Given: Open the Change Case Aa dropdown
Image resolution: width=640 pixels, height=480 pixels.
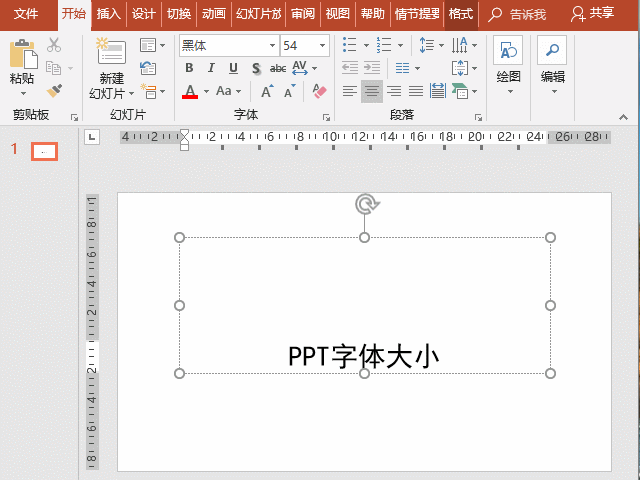Looking at the screenshot, I should pyautogui.click(x=228, y=91).
